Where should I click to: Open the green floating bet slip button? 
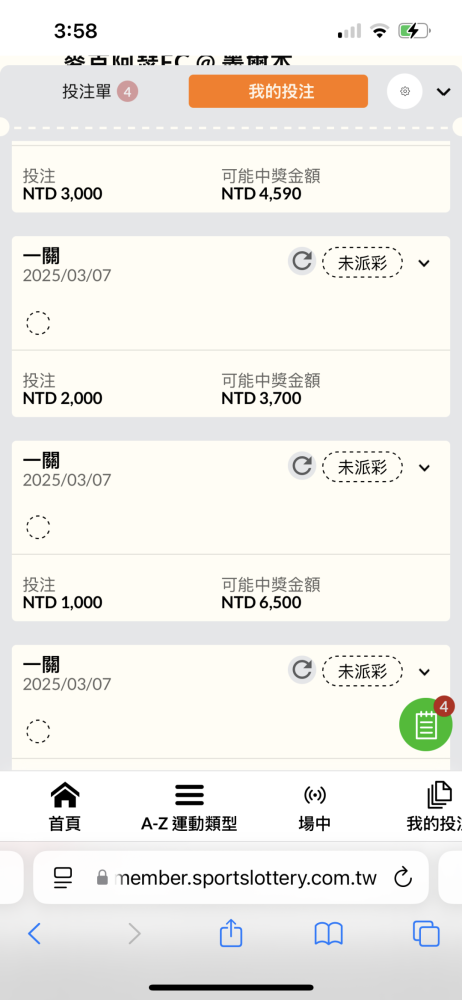pos(426,724)
